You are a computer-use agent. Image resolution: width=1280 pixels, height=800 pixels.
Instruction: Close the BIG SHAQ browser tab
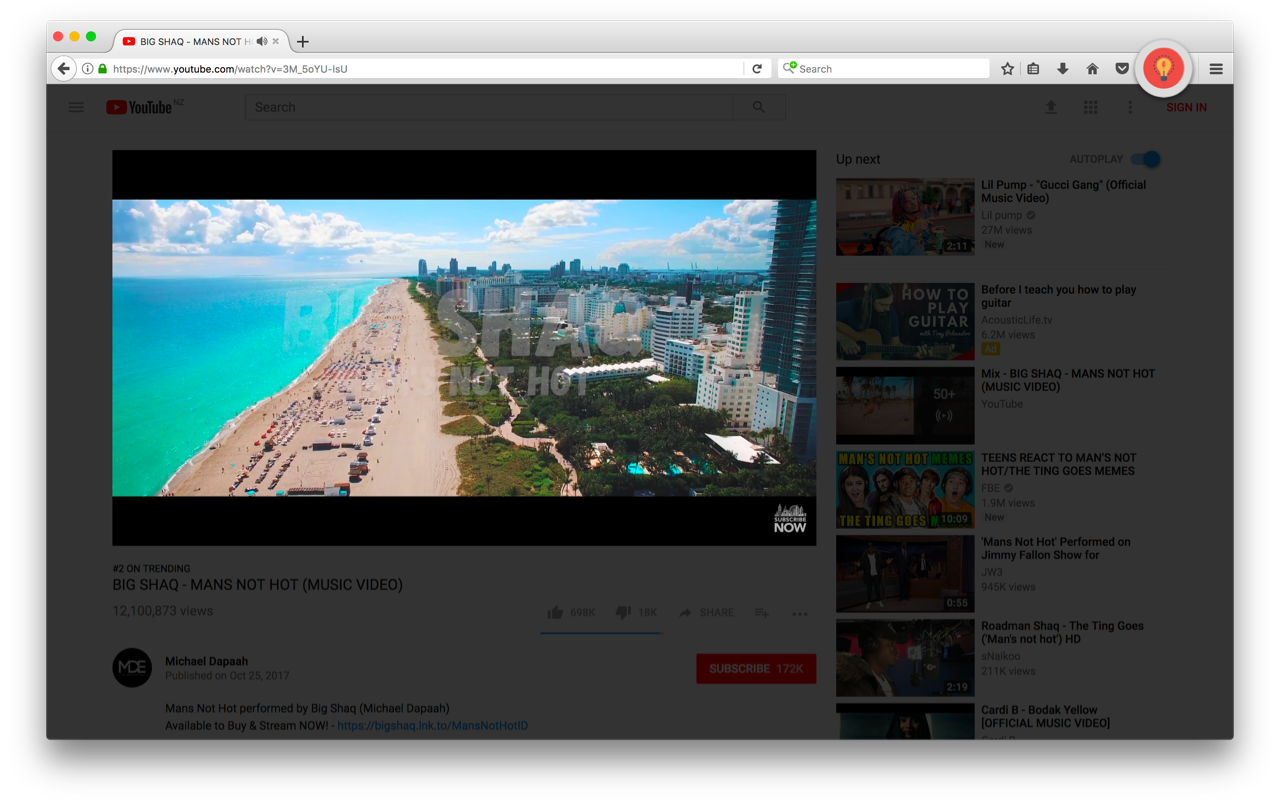point(276,41)
